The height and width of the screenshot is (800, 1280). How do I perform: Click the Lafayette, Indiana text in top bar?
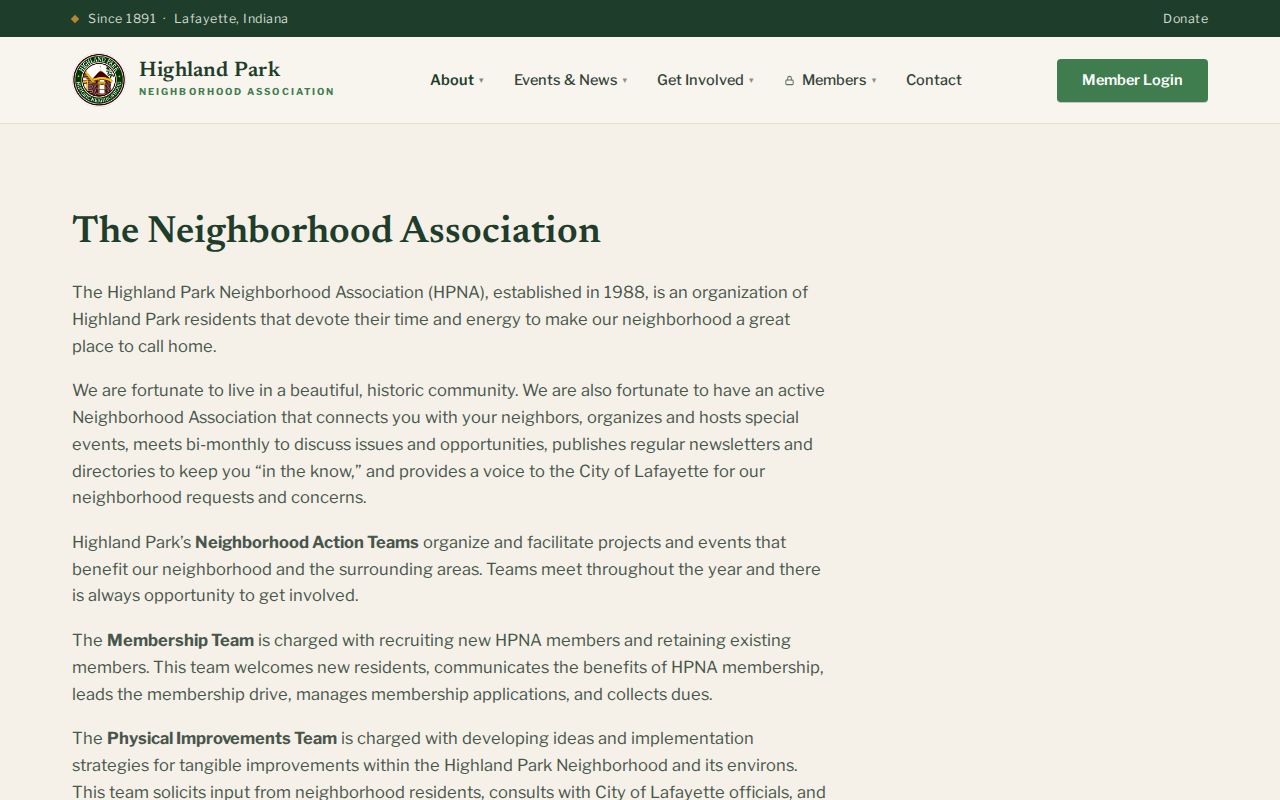pos(231,19)
